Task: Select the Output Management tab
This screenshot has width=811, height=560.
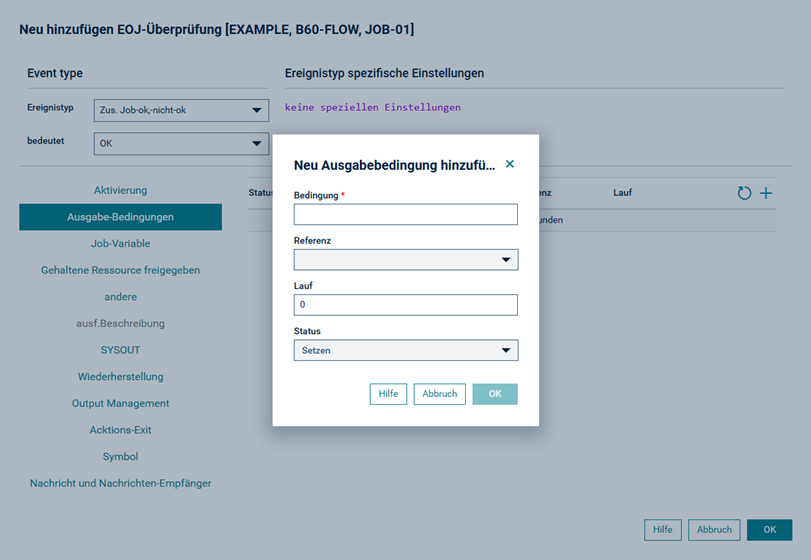Action: point(121,403)
